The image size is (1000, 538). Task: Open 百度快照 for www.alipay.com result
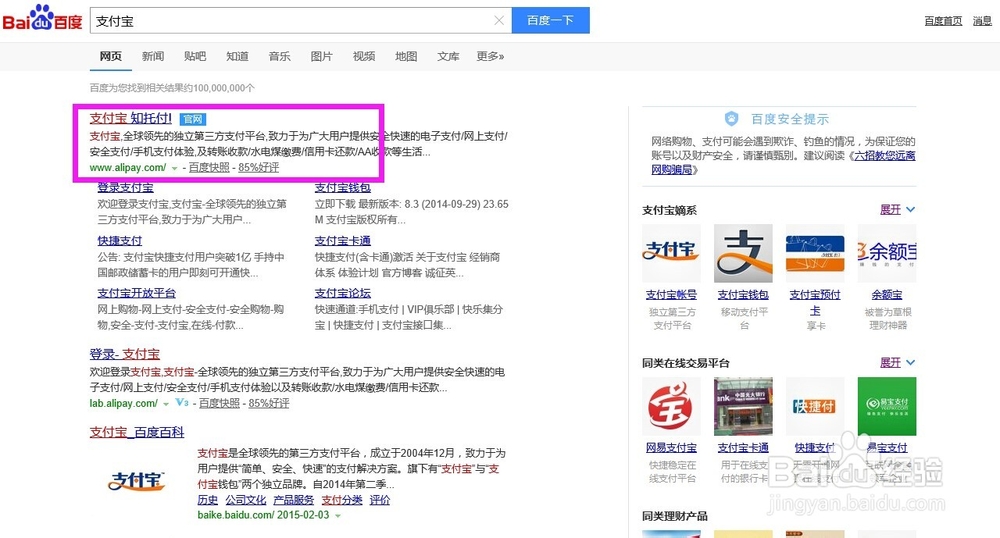(x=209, y=168)
